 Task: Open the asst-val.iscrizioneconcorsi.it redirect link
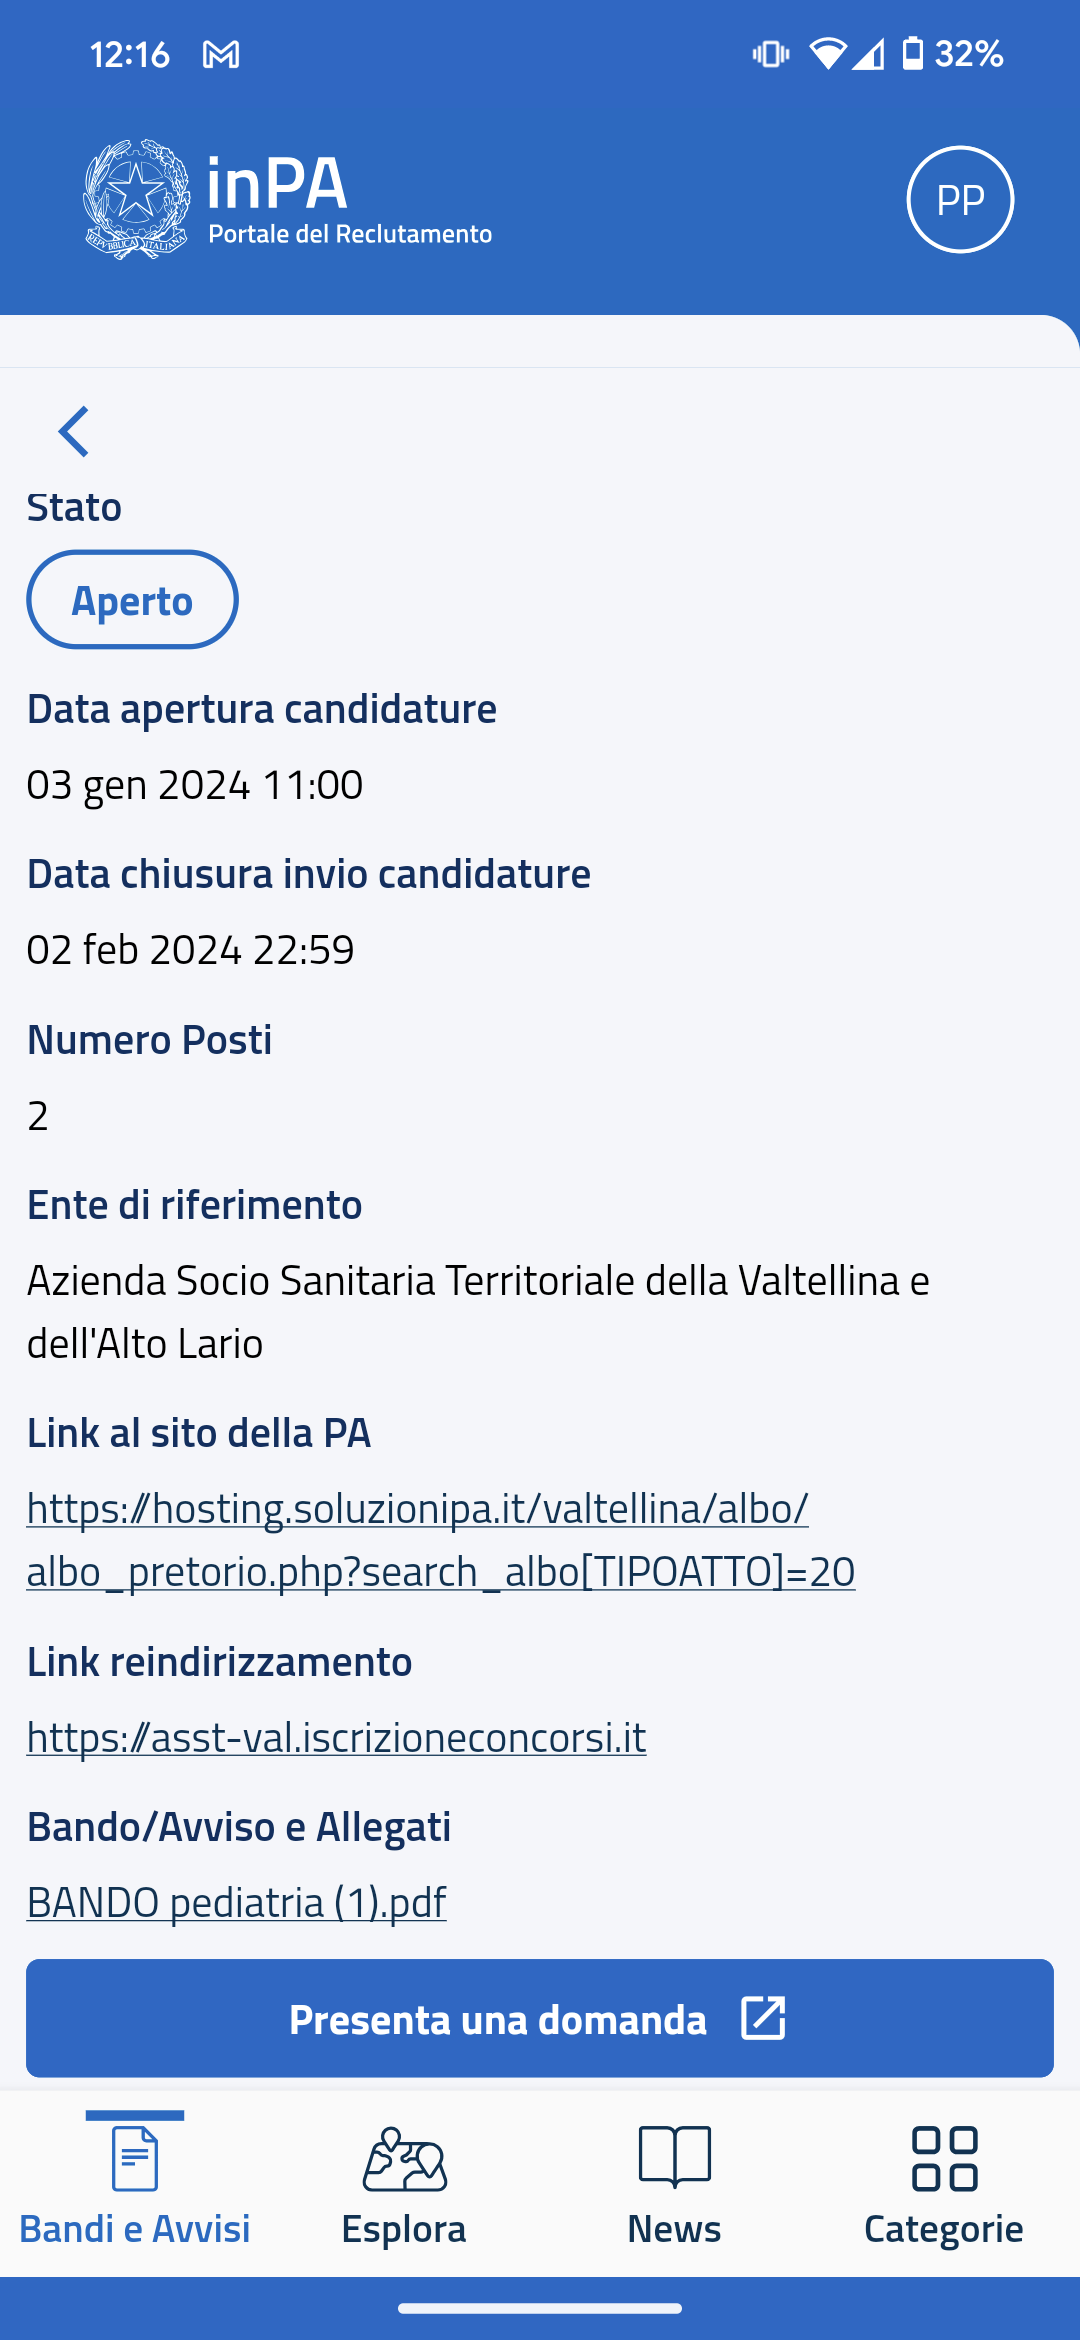336,1738
